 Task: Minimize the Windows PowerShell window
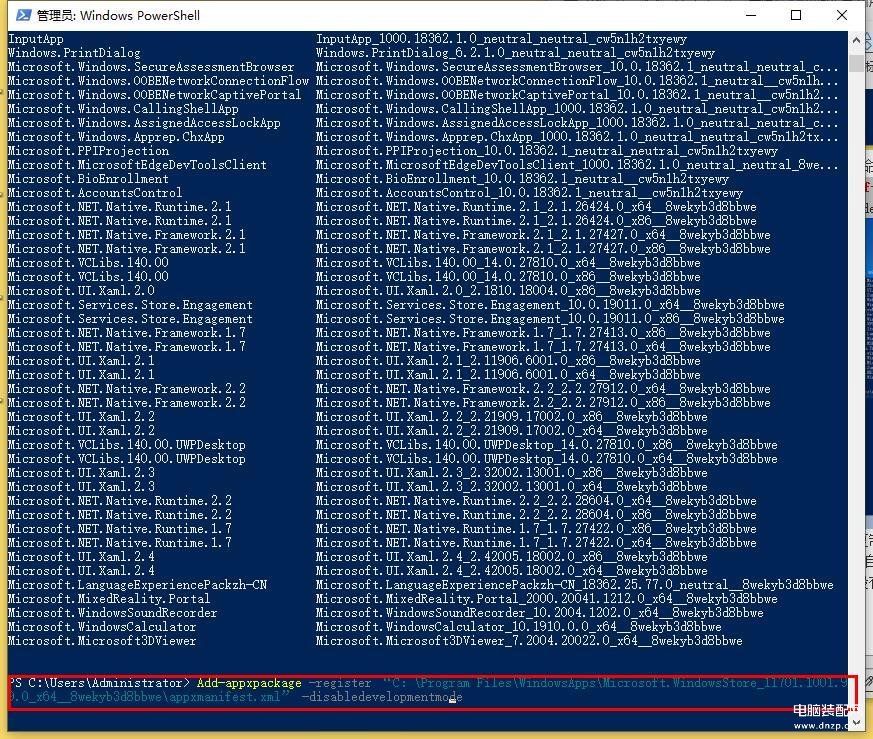(x=751, y=15)
